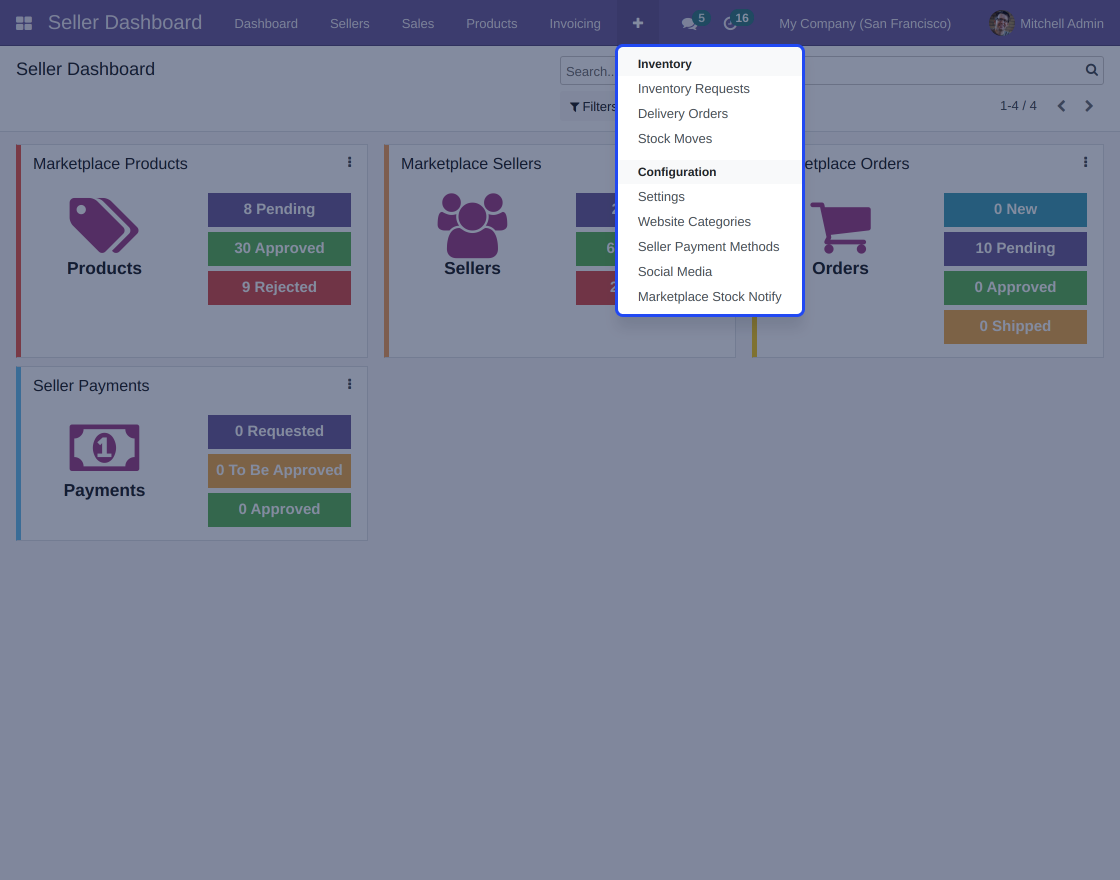Click Marketplace Sellers card title

tap(471, 164)
